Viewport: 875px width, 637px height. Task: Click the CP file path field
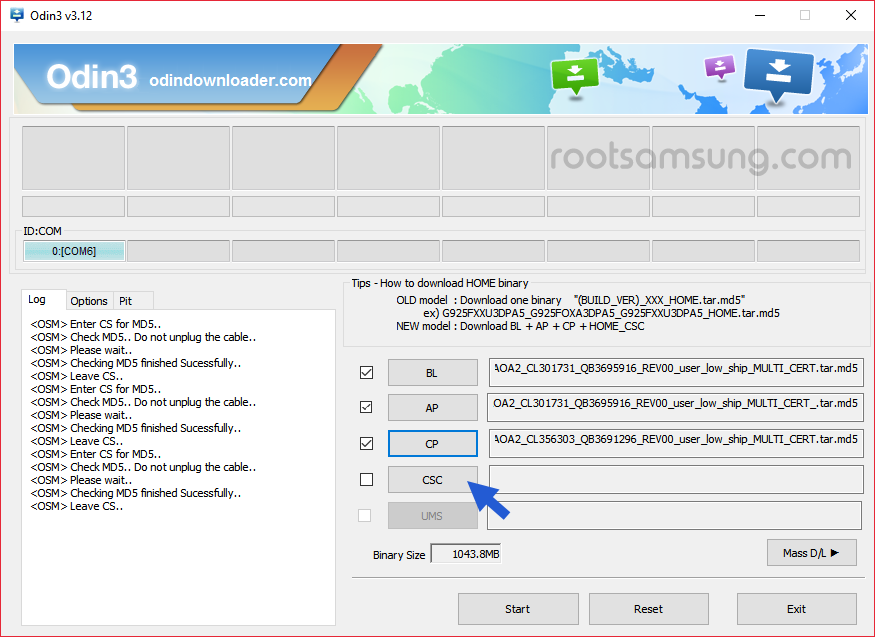676,443
